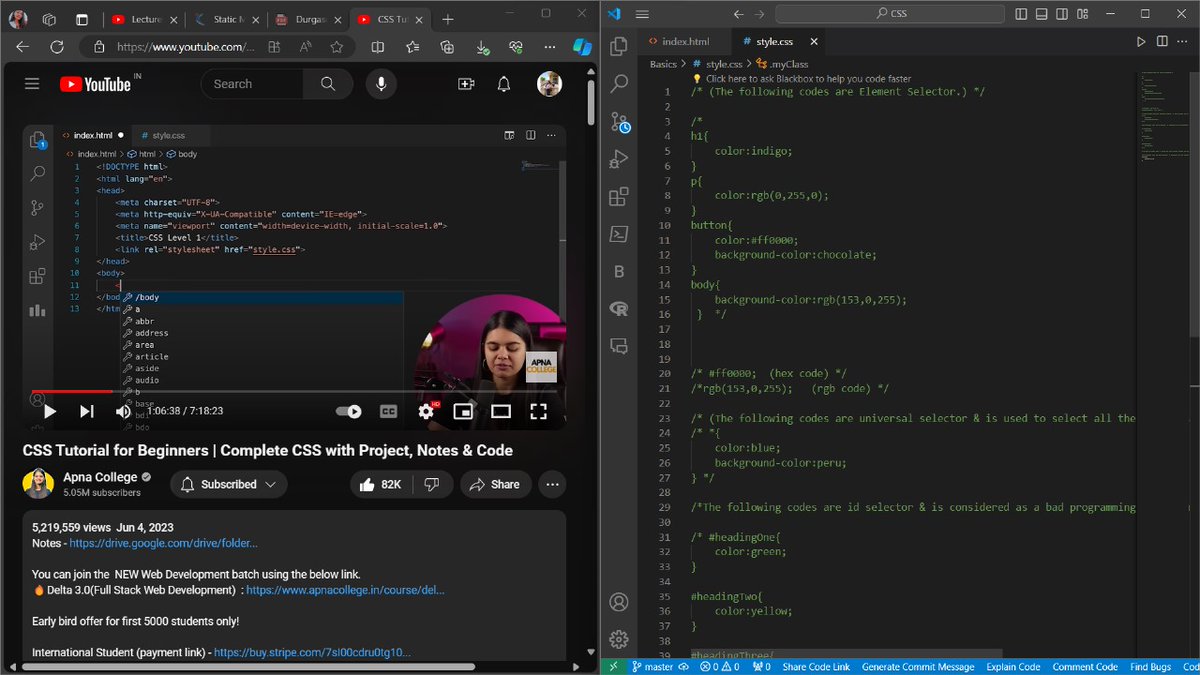Viewport: 1200px width, 675px height.
Task: Toggle Edge split screen icon
Action: [378, 47]
